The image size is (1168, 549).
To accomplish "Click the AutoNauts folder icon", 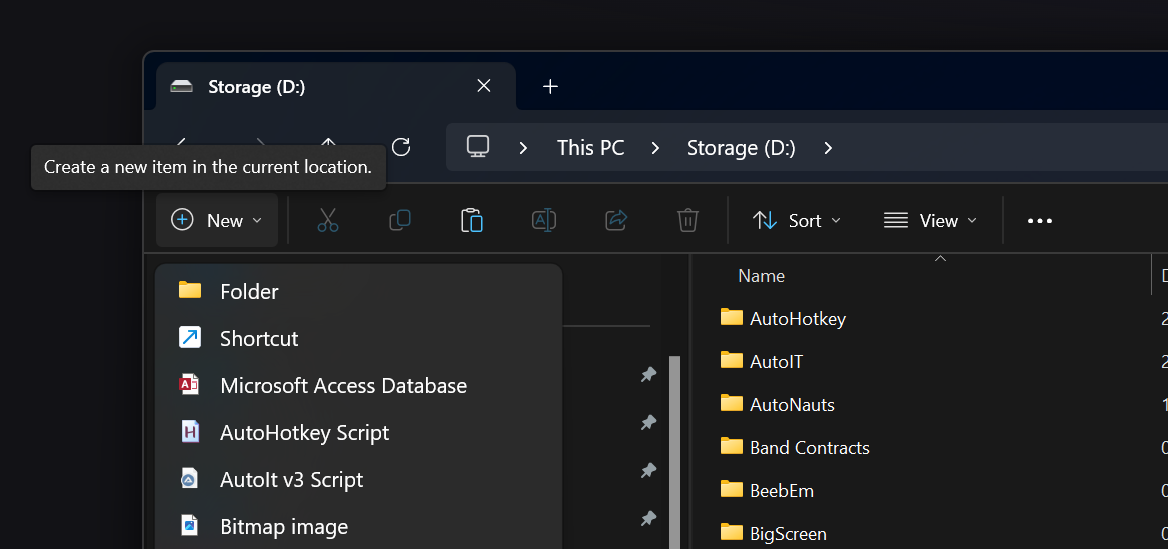I will 731,404.
